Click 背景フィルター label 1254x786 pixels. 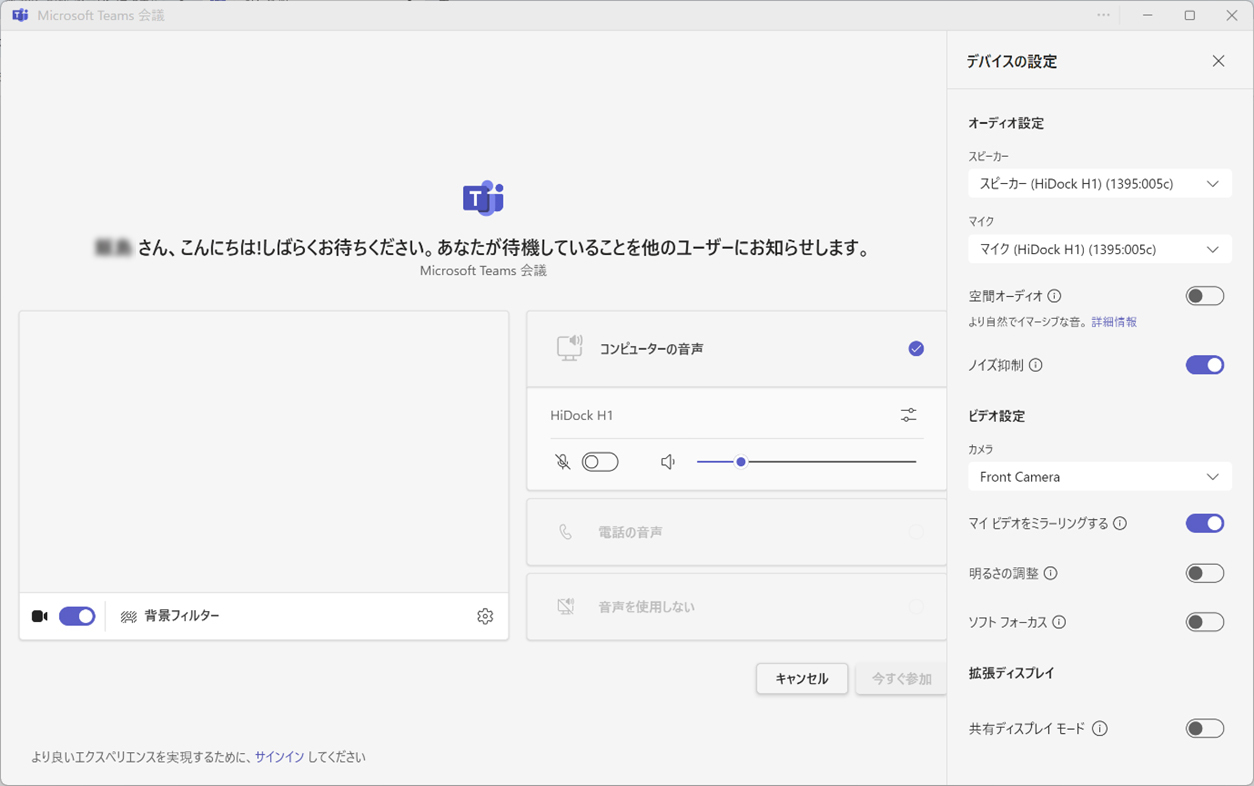(x=182, y=616)
